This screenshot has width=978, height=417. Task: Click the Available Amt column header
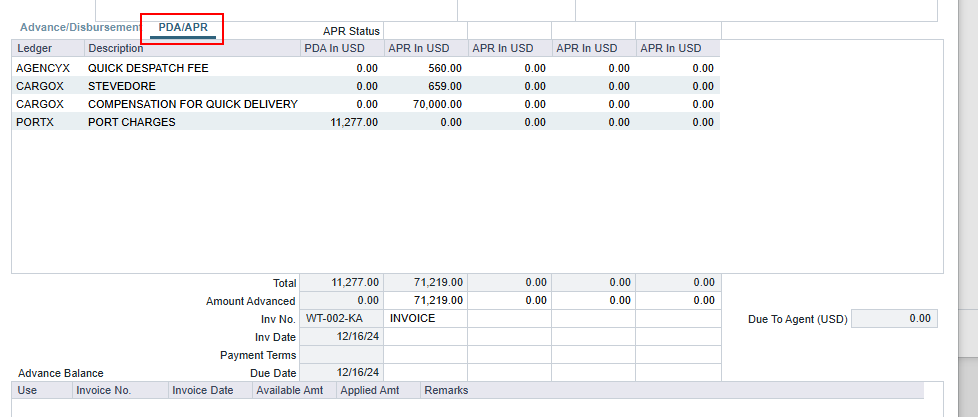(x=294, y=390)
